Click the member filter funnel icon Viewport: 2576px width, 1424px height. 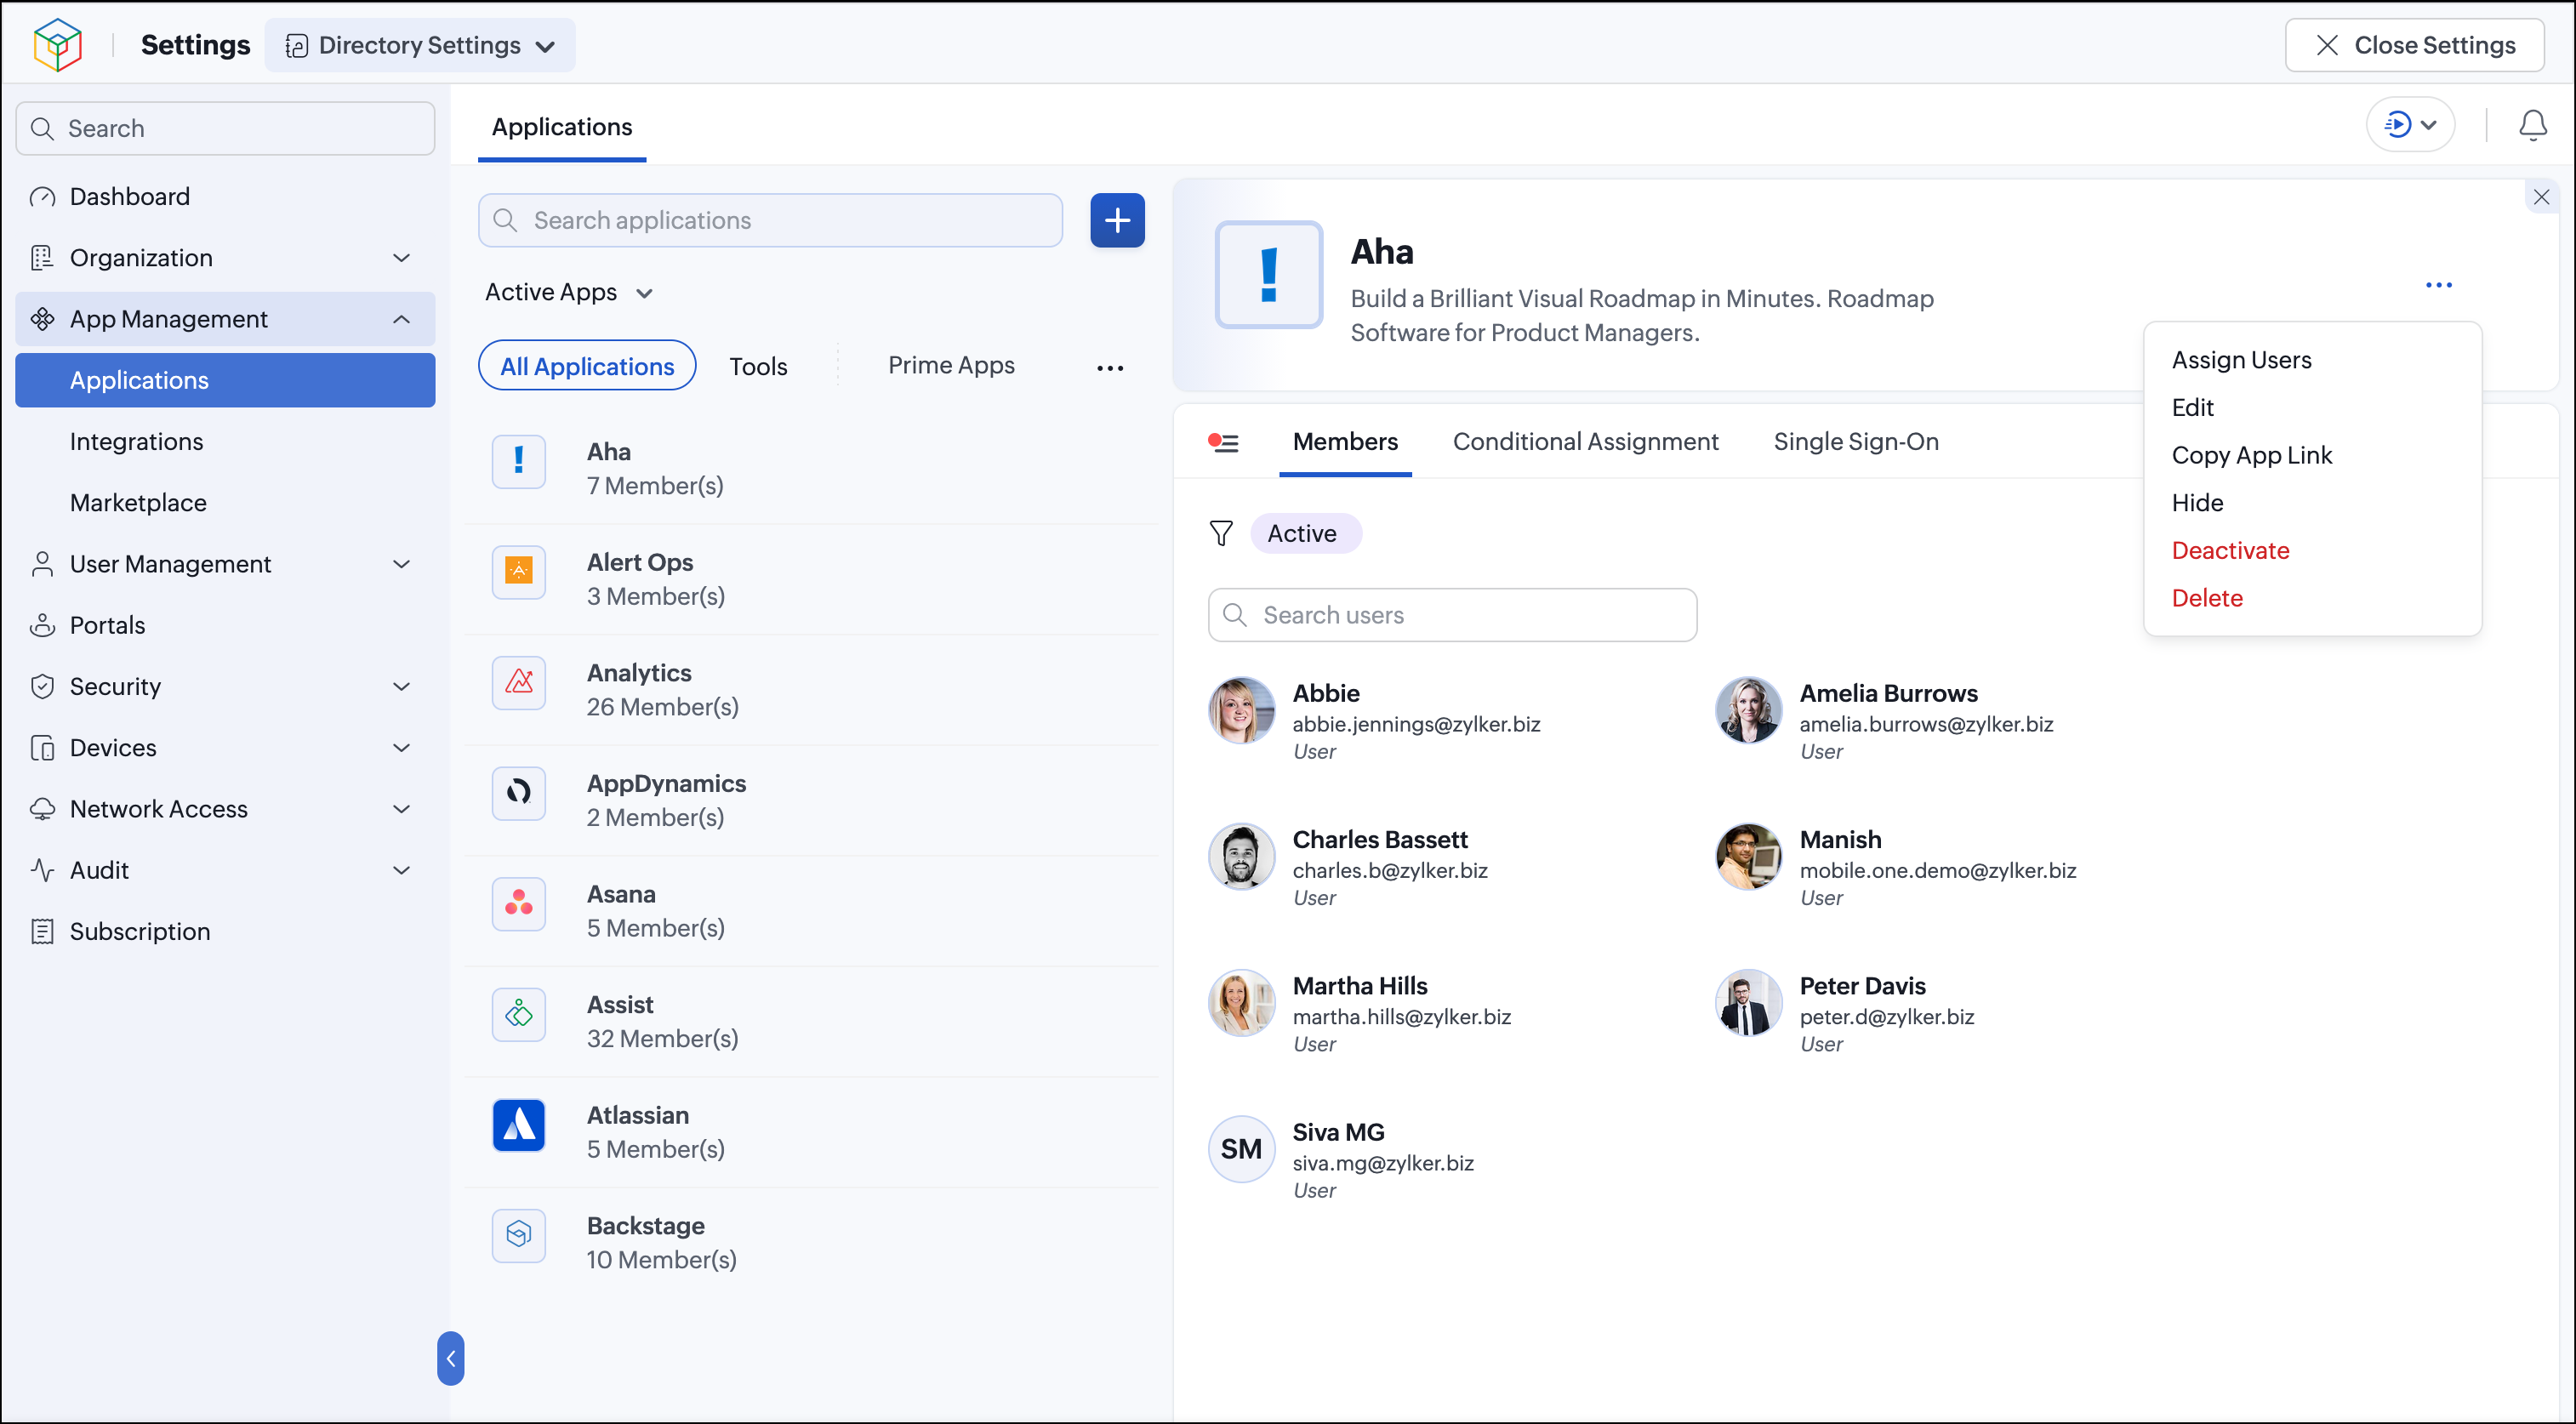point(1221,533)
